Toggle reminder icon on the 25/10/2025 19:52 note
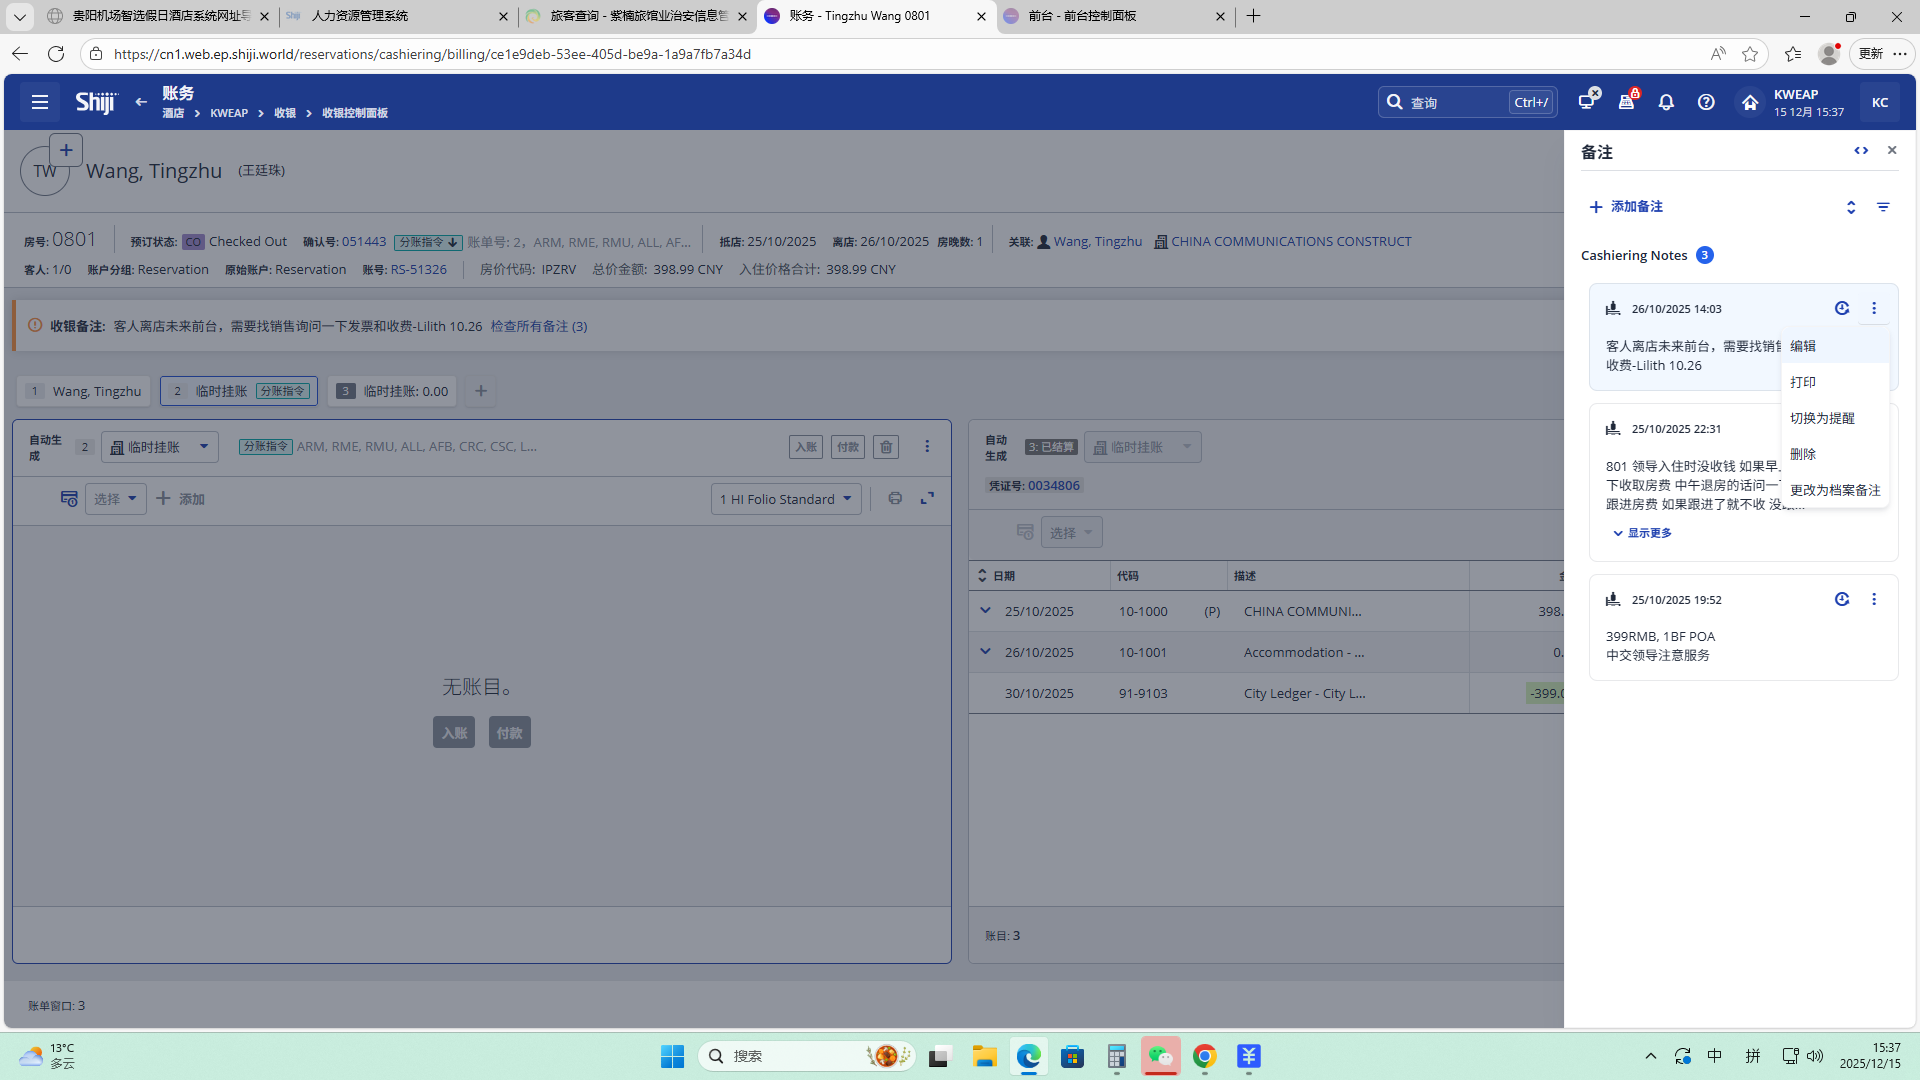The width and height of the screenshot is (1920, 1080). coord(1842,599)
